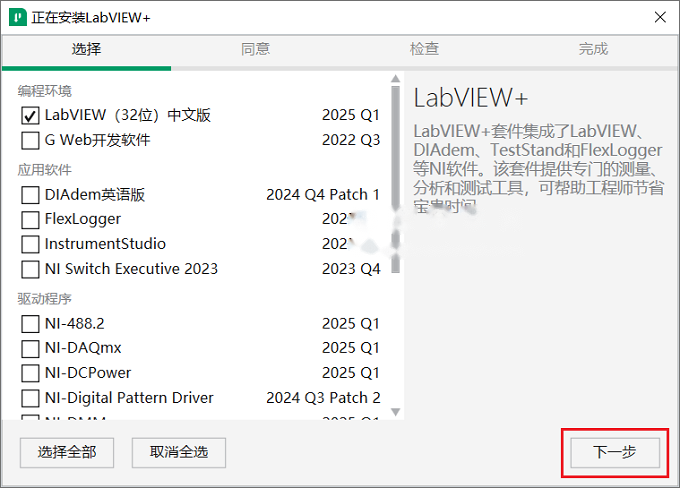Proceed with the 下一步 button

click(x=615, y=452)
